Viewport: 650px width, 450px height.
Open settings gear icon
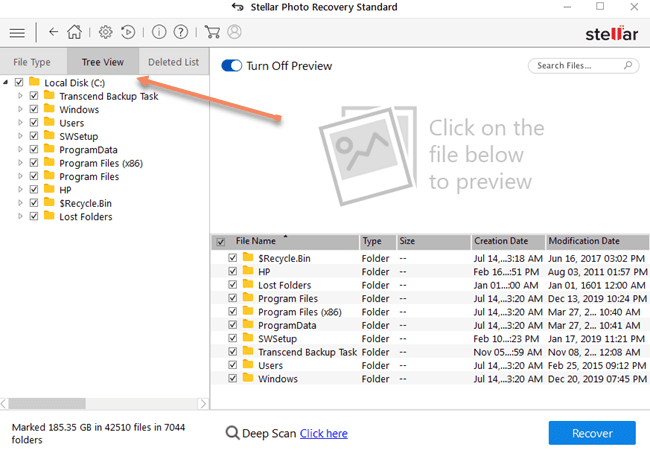(x=105, y=31)
